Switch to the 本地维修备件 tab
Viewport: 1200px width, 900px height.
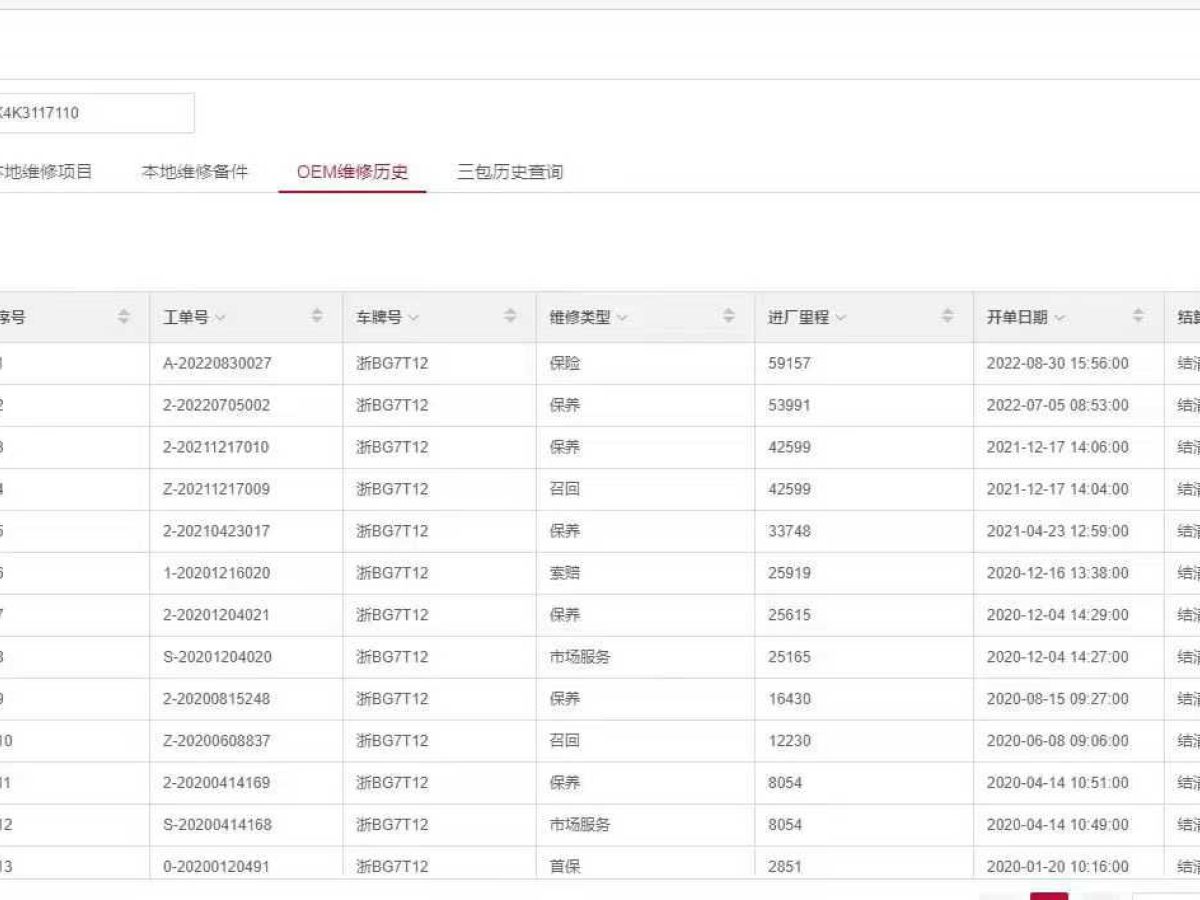[x=195, y=172]
